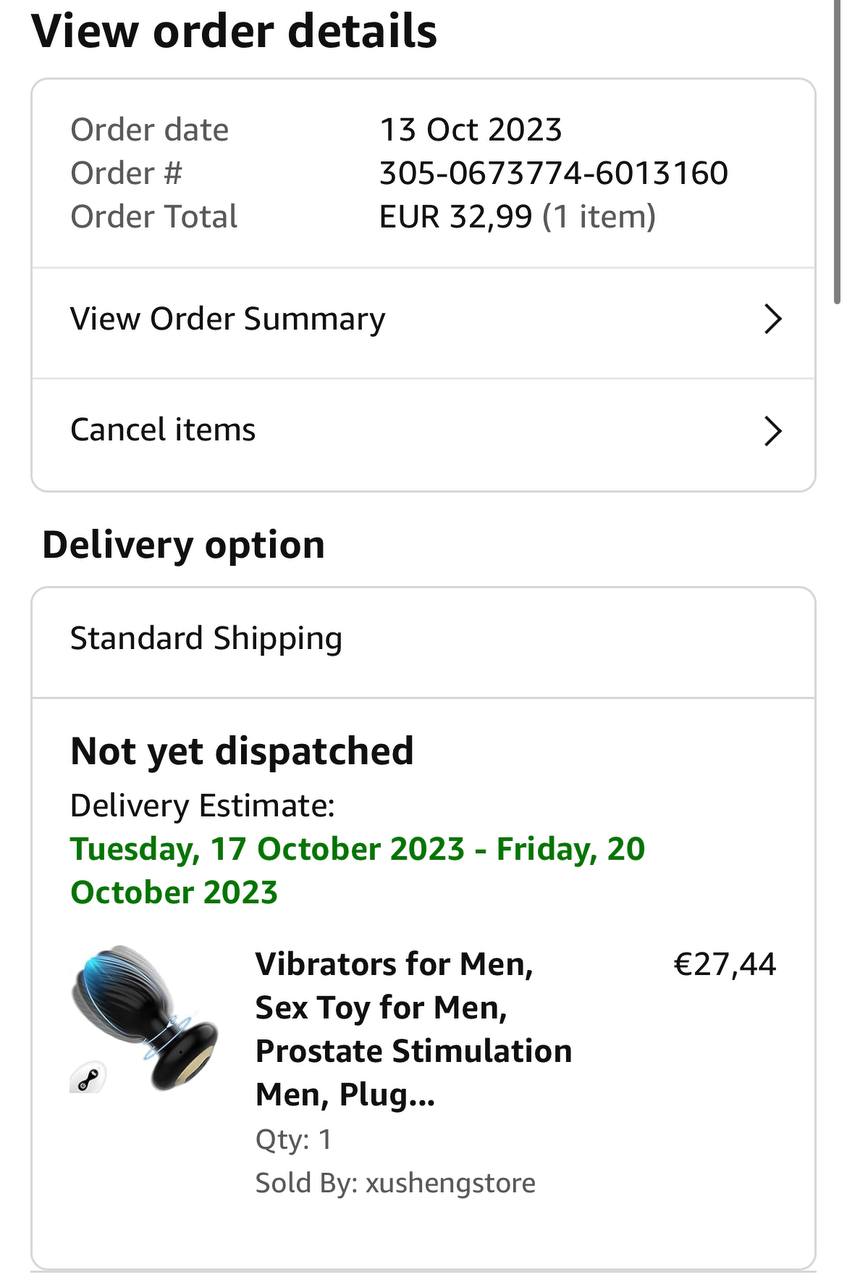Open the vibrator product thumbnail image
Screen dimensions: 847x1280
[144, 1018]
